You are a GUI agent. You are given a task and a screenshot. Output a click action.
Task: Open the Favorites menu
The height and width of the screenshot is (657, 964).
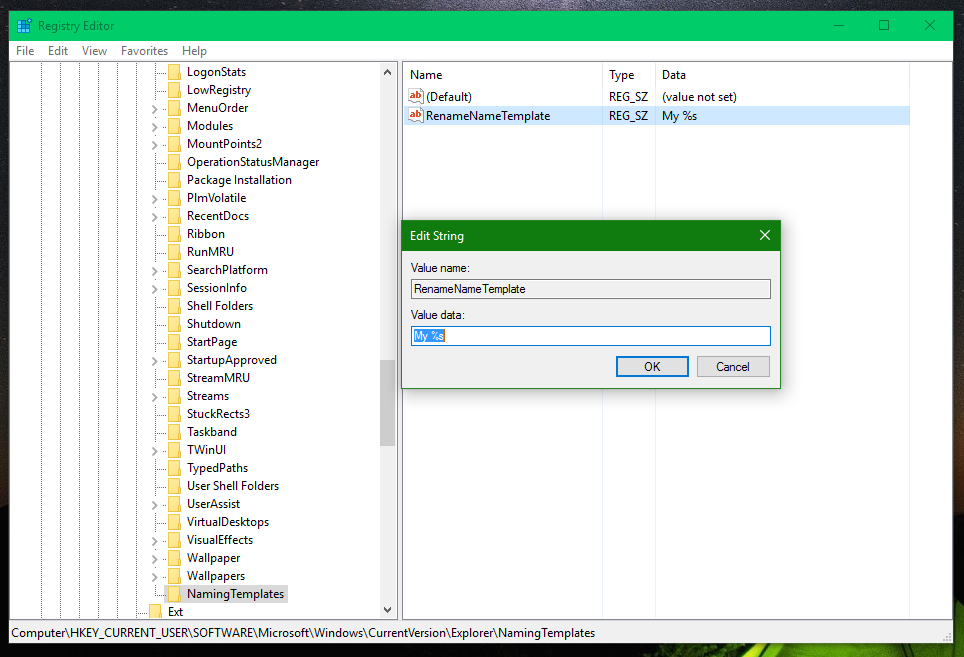click(x=144, y=50)
